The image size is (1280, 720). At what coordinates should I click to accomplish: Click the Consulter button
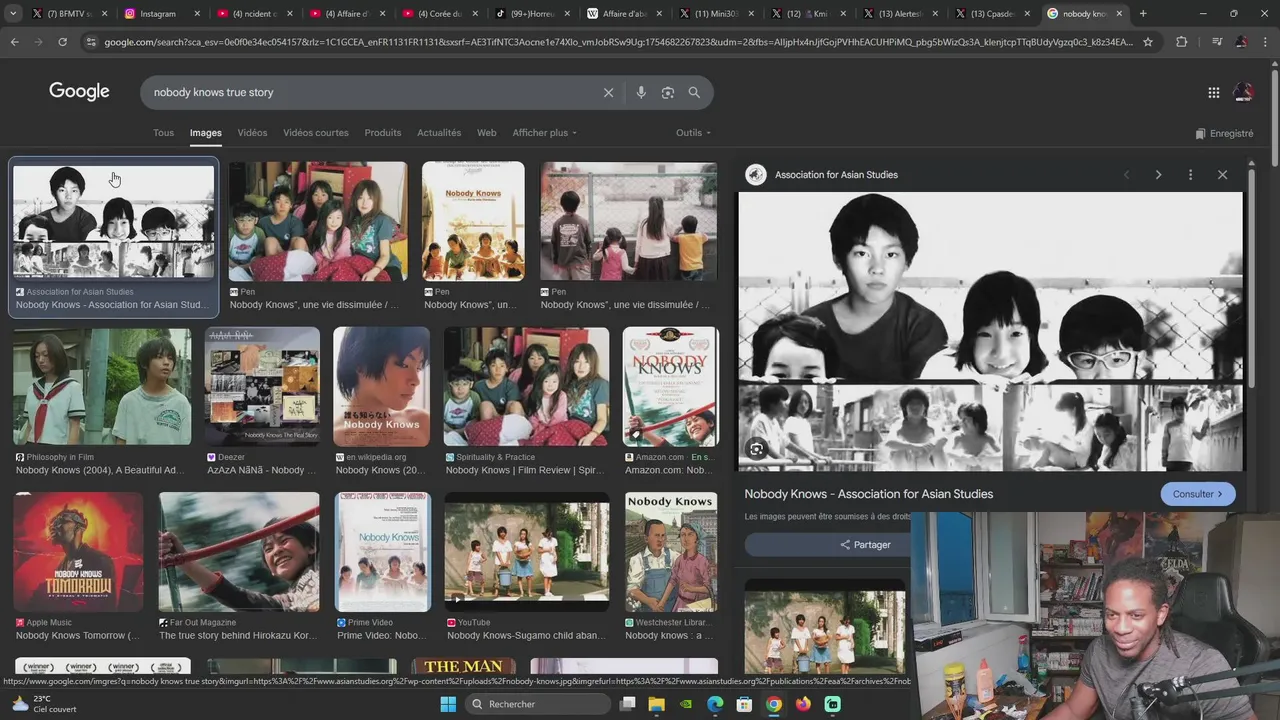(1198, 494)
